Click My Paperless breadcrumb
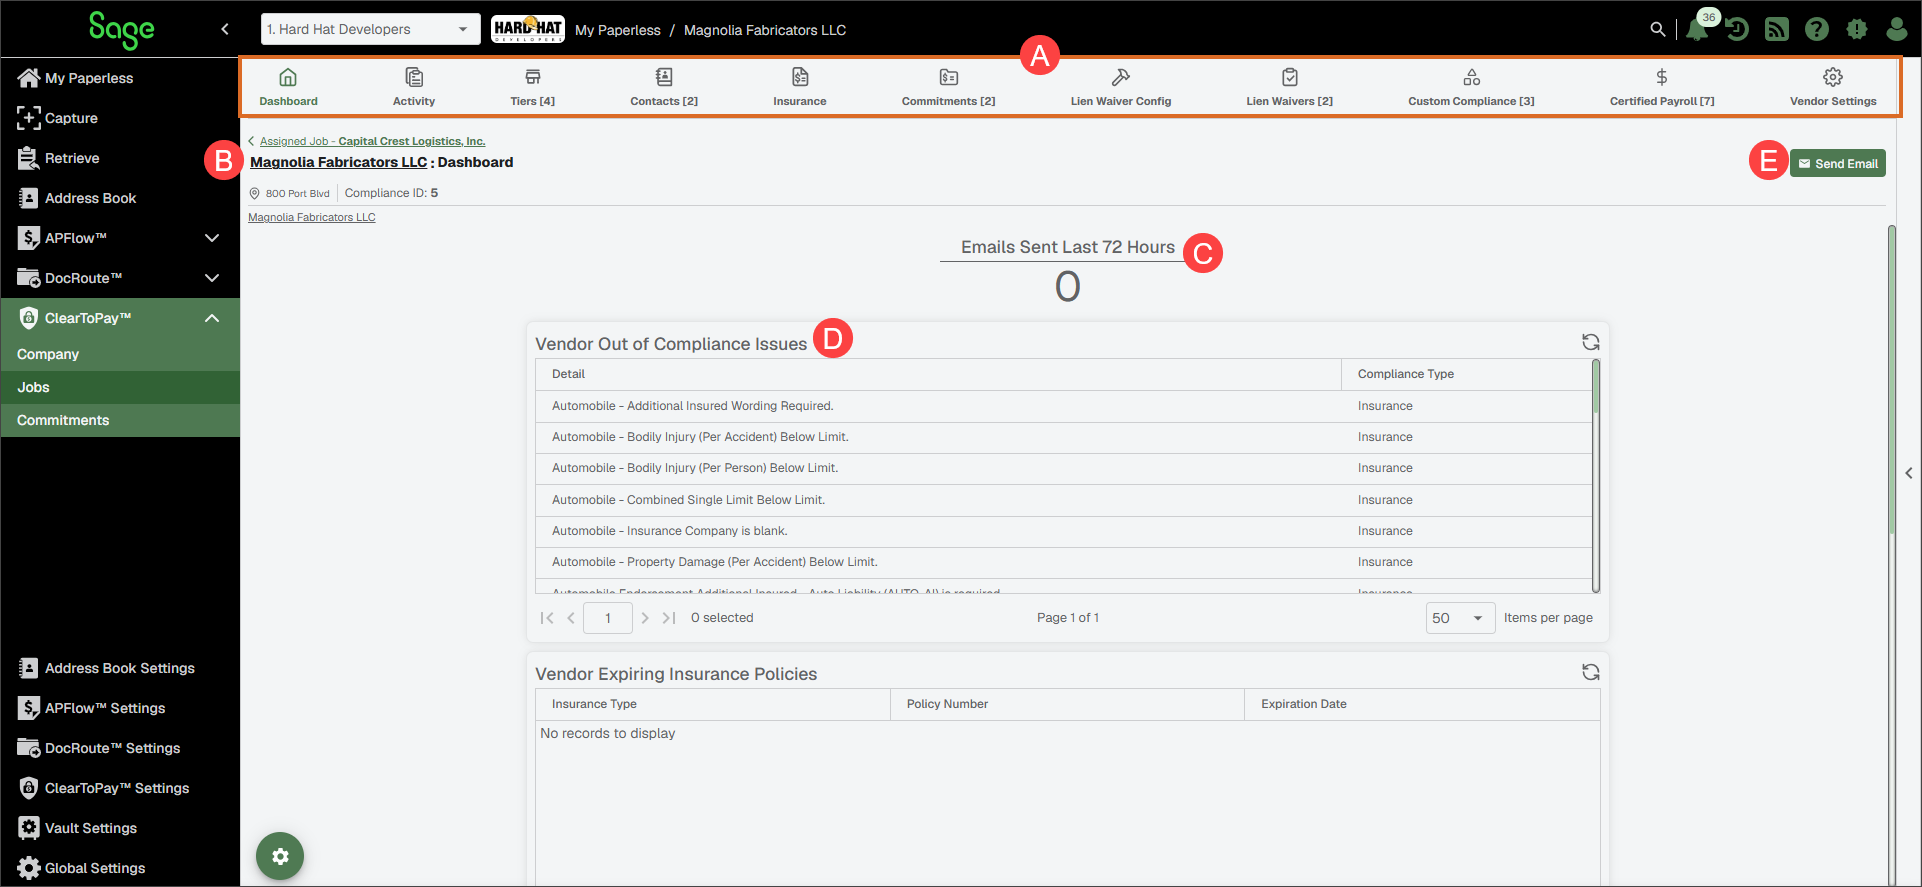Viewport: 1922px width, 887px height. 618,30
